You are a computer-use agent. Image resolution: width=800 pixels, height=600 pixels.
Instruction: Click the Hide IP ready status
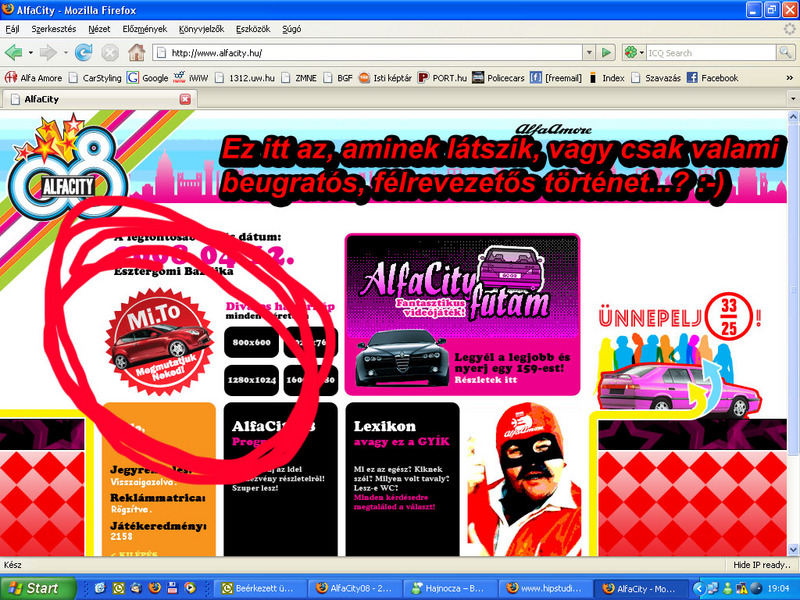coord(762,565)
